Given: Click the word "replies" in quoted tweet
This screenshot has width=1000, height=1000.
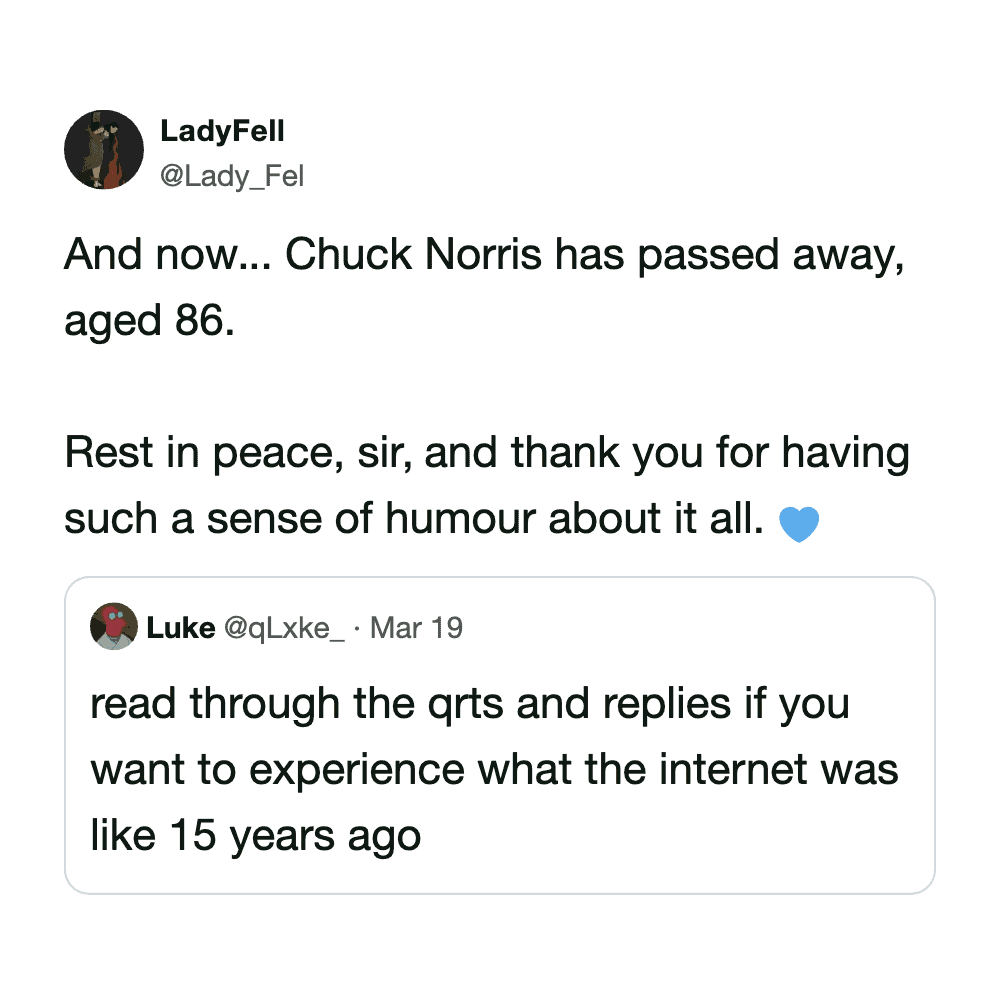Looking at the screenshot, I should tap(674, 704).
